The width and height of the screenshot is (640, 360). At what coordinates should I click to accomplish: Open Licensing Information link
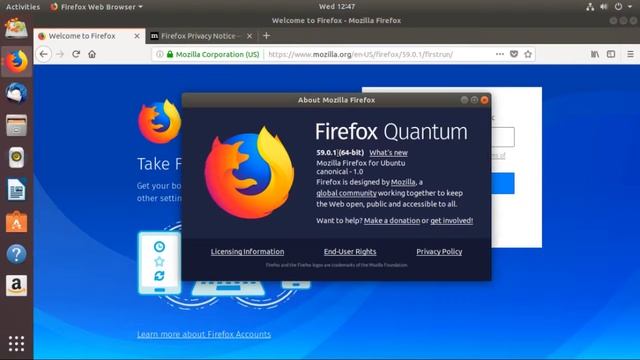coord(247,251)
